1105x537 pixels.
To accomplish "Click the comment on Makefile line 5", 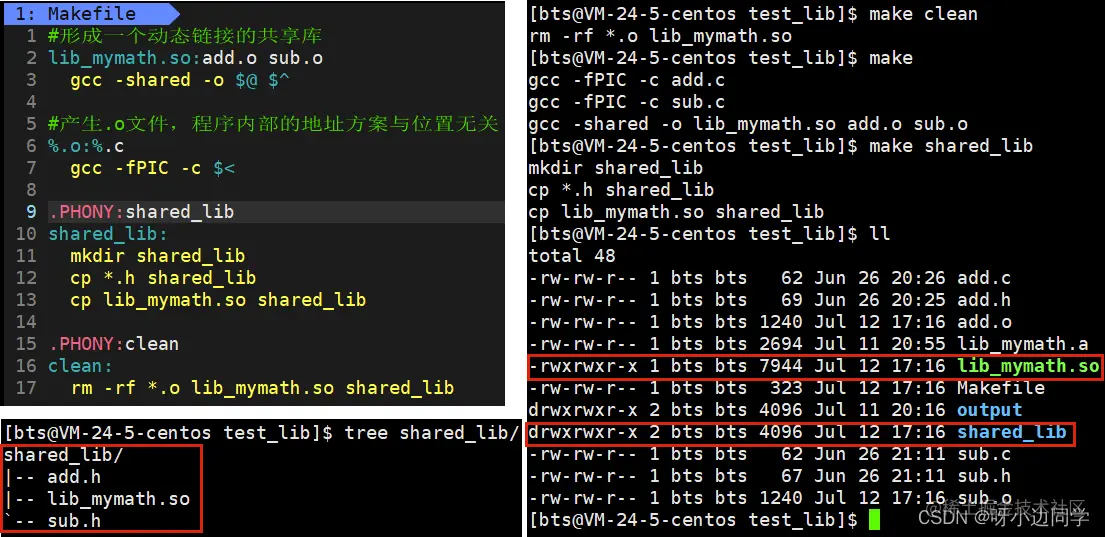I will (273, 124).
